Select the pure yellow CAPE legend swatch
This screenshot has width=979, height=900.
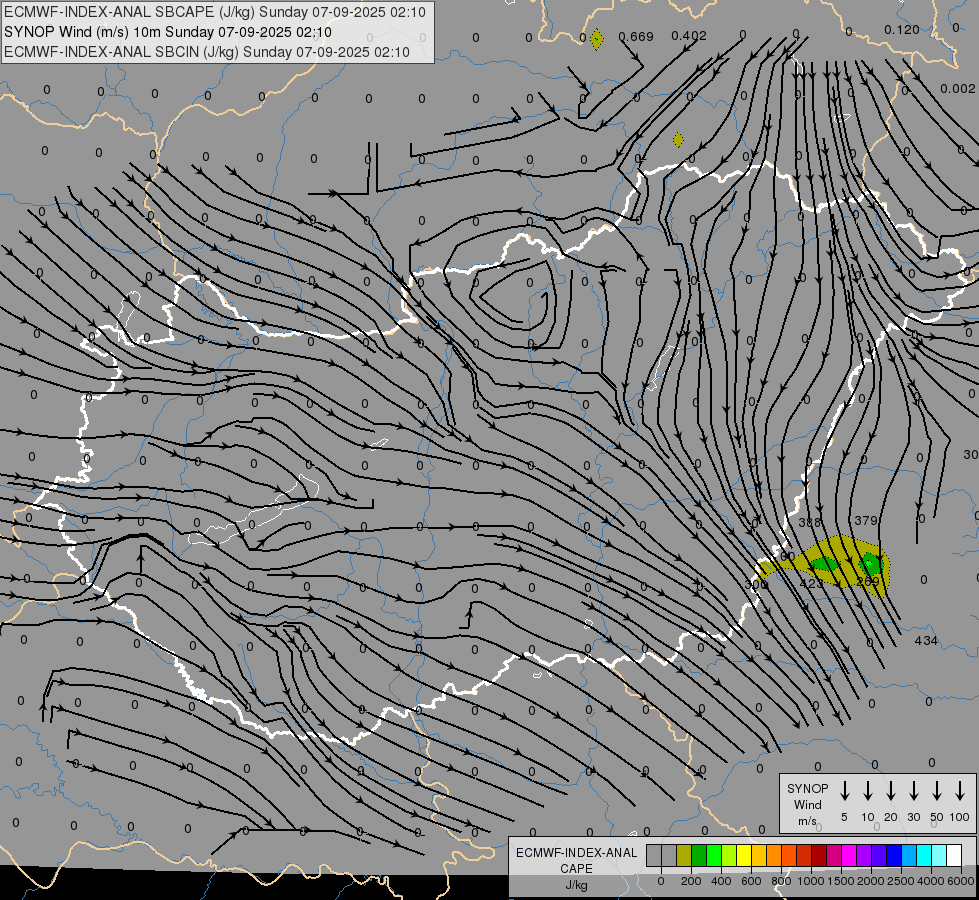click(x=744, y=855)
